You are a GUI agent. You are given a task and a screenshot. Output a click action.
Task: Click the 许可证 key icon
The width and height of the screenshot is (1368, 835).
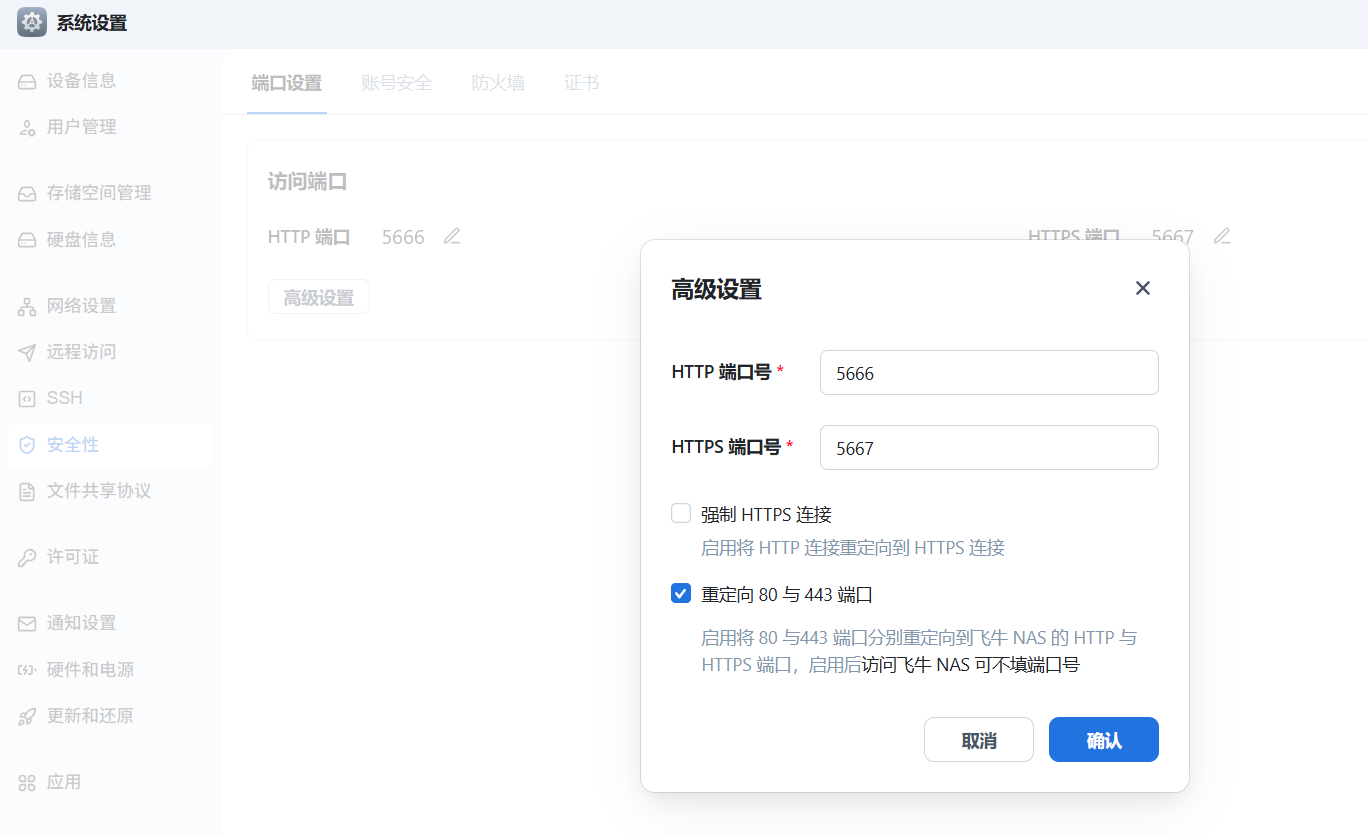pos(28,557)
